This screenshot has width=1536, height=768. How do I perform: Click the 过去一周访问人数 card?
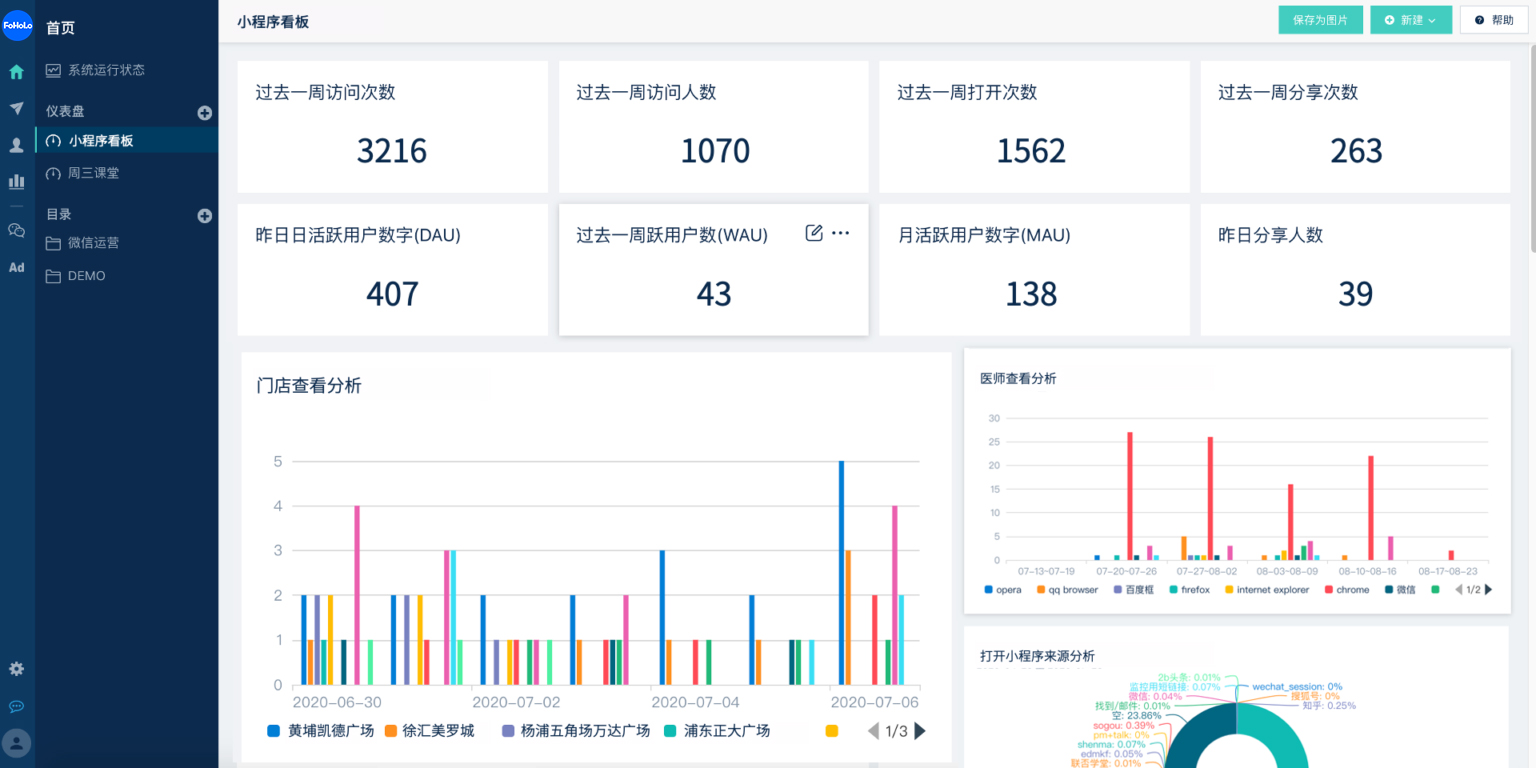point(713,127)
